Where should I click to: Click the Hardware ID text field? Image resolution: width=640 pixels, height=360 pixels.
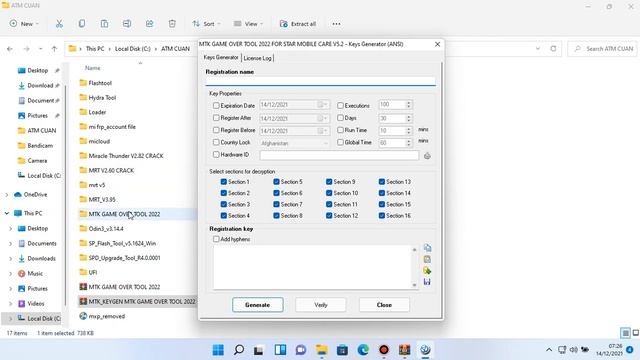pyautogui.click(x=339, y=155)
